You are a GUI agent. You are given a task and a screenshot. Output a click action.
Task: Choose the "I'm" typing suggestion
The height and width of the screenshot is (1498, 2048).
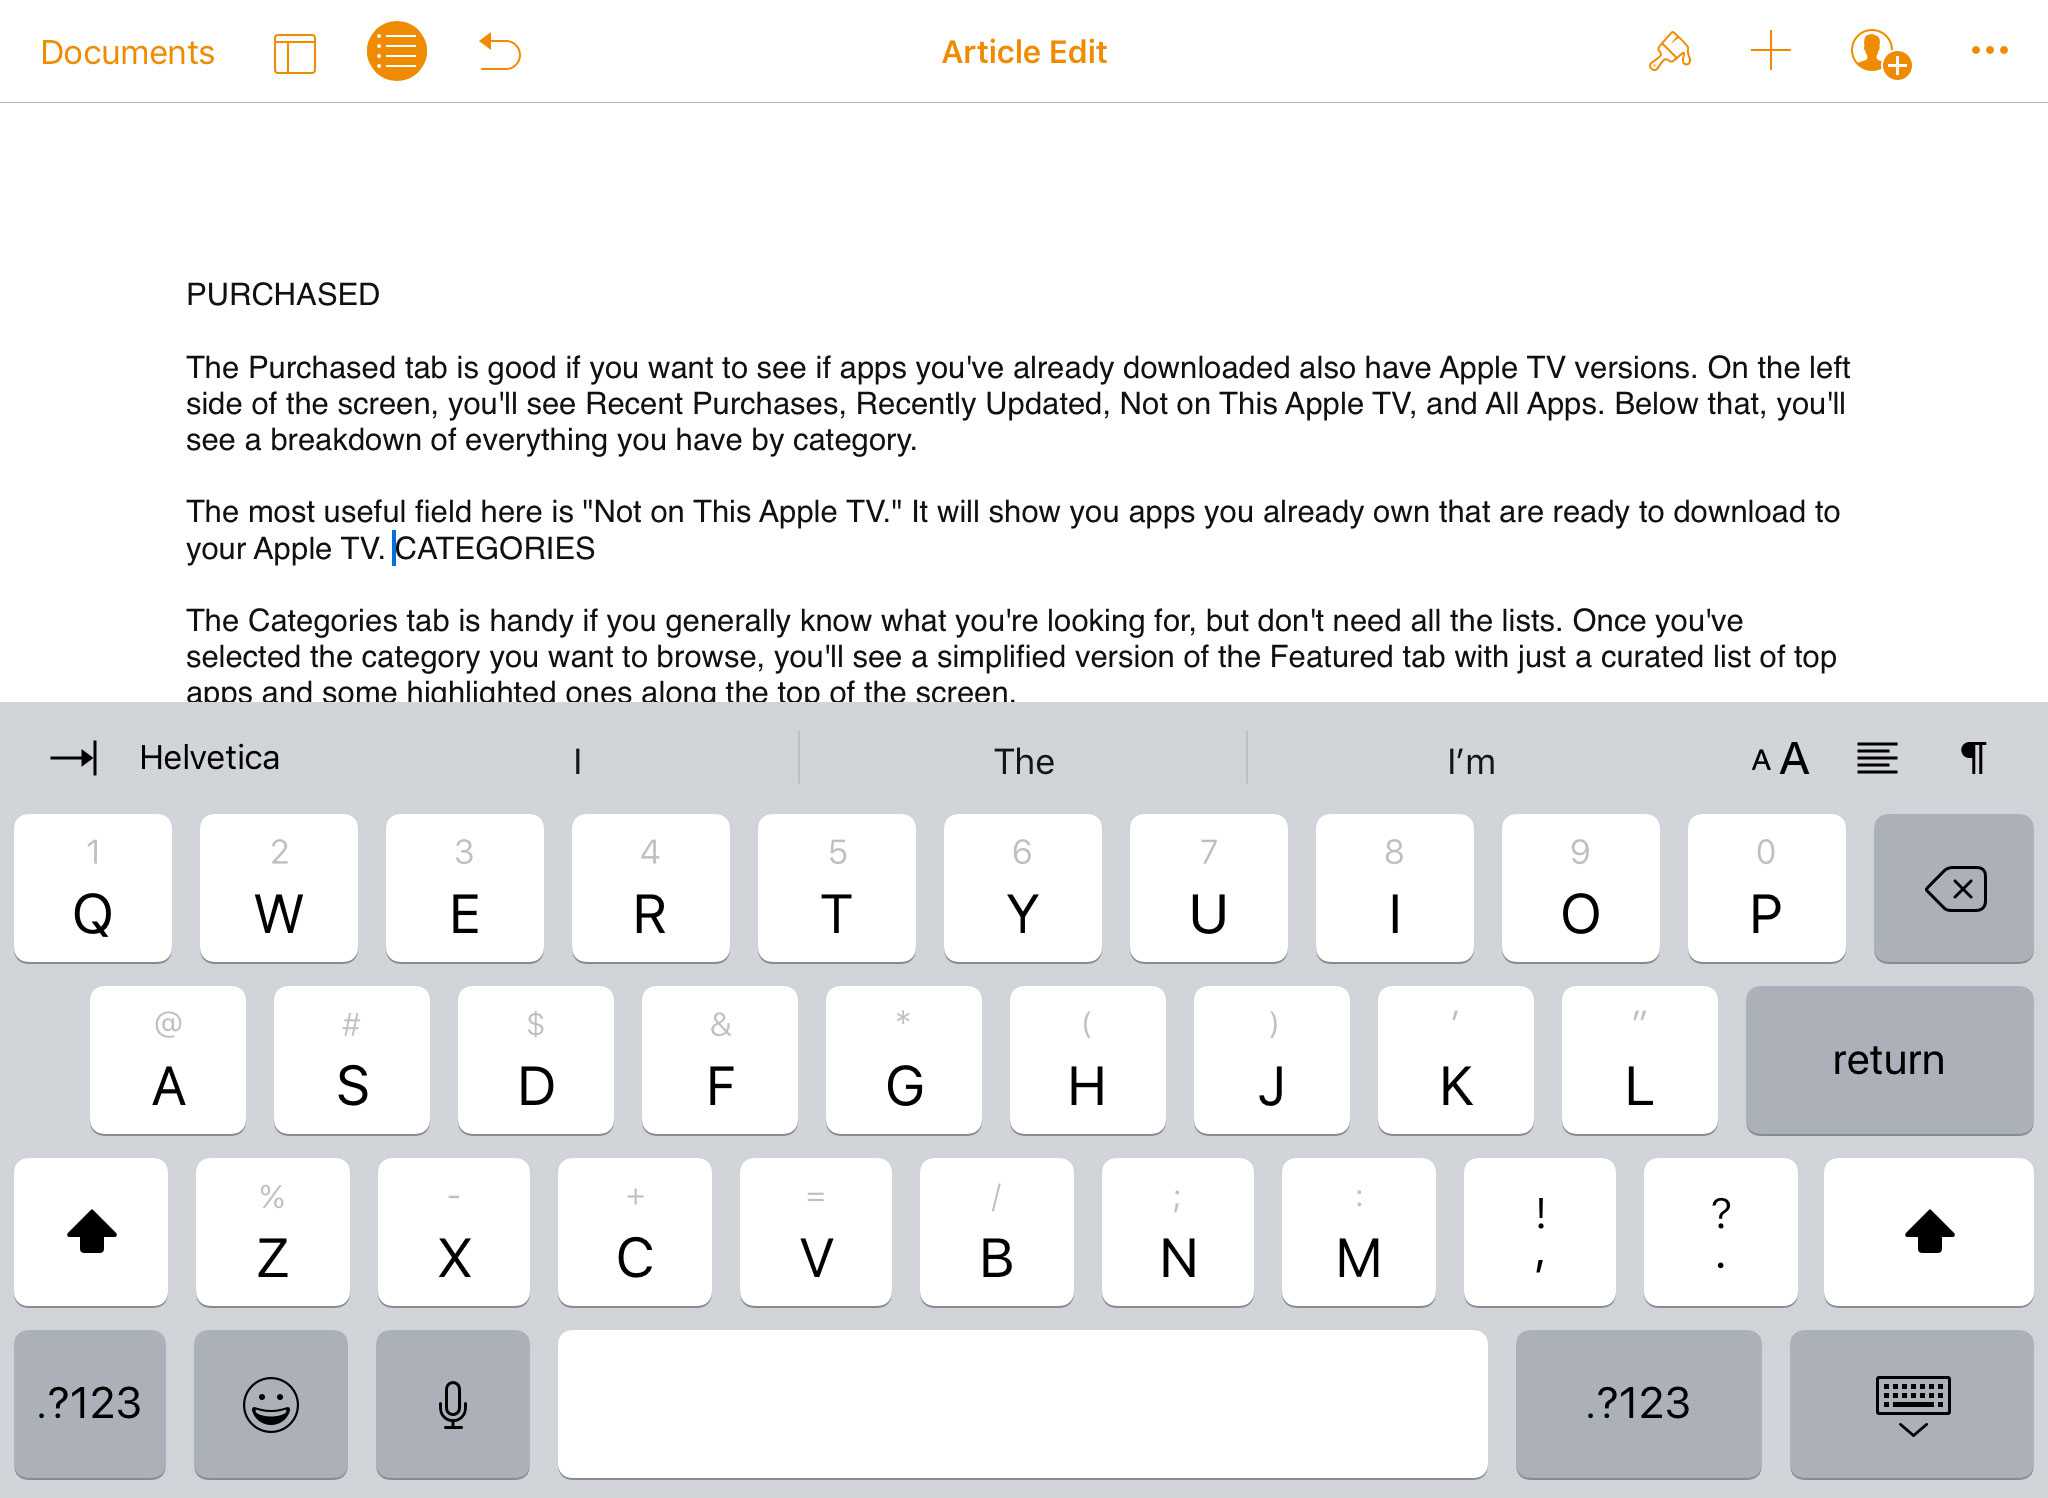pos(1471,761)
